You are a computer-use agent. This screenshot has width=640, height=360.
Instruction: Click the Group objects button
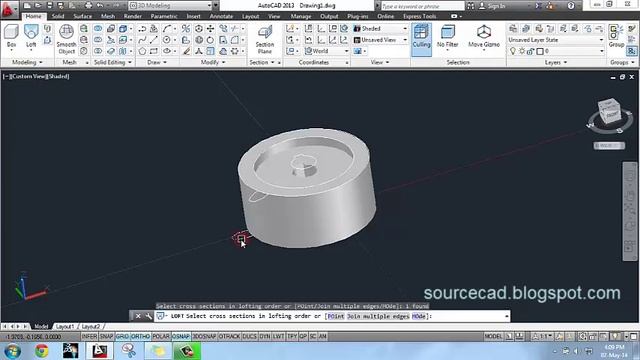click(x=616, y=36)
